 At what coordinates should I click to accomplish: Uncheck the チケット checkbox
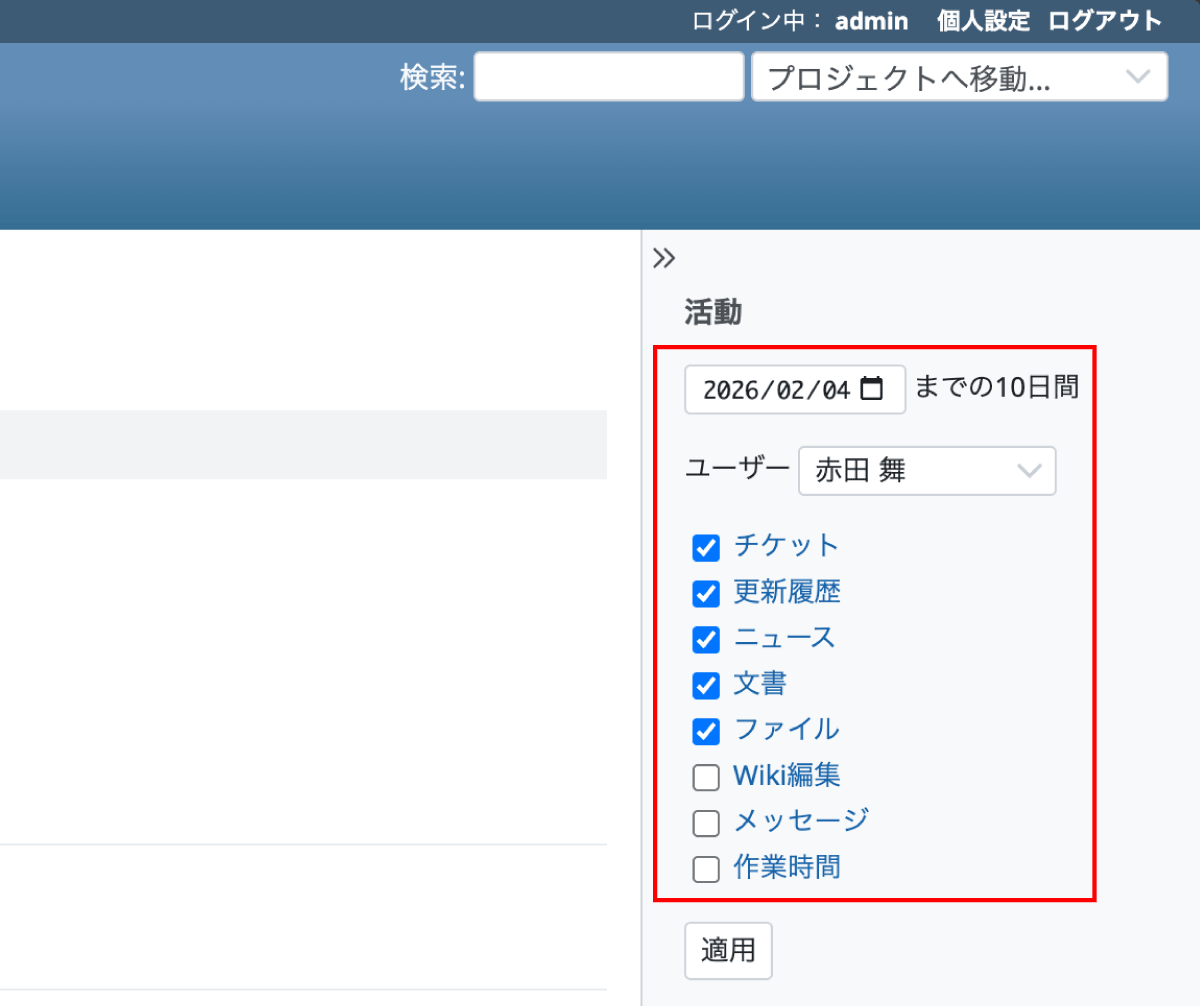tap(706, 548)
